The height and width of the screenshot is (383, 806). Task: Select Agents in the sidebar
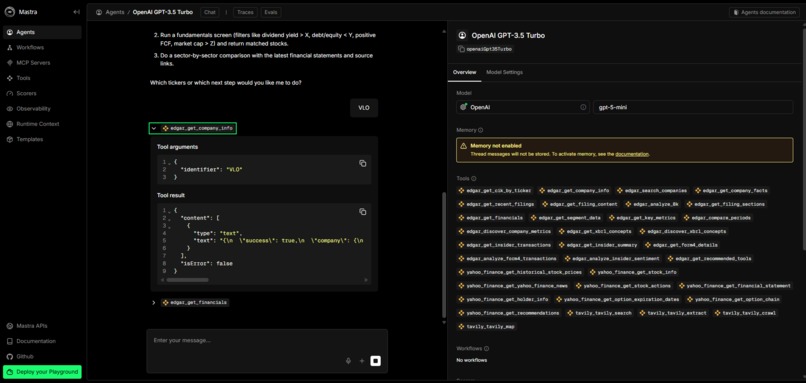point(42,32)
